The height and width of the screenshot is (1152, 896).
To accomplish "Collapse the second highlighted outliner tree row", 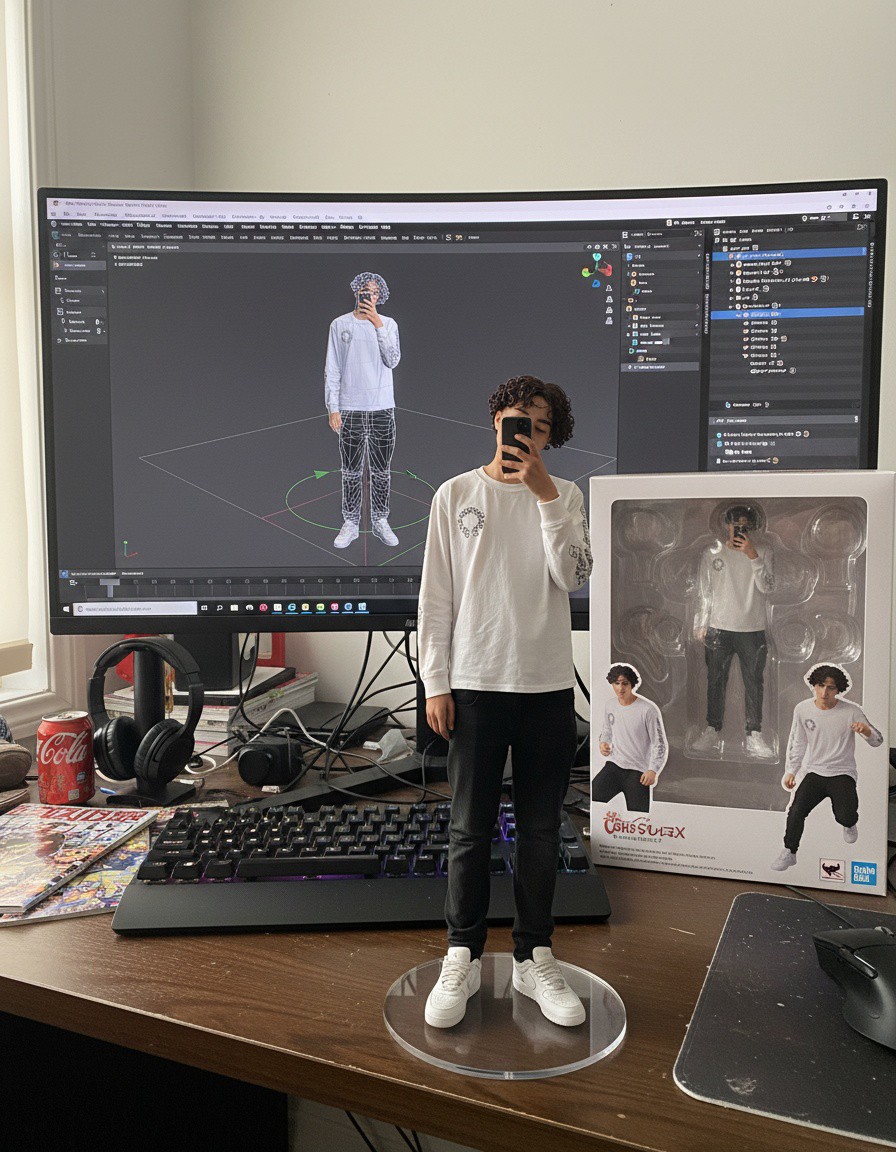I will click(740, 314).
